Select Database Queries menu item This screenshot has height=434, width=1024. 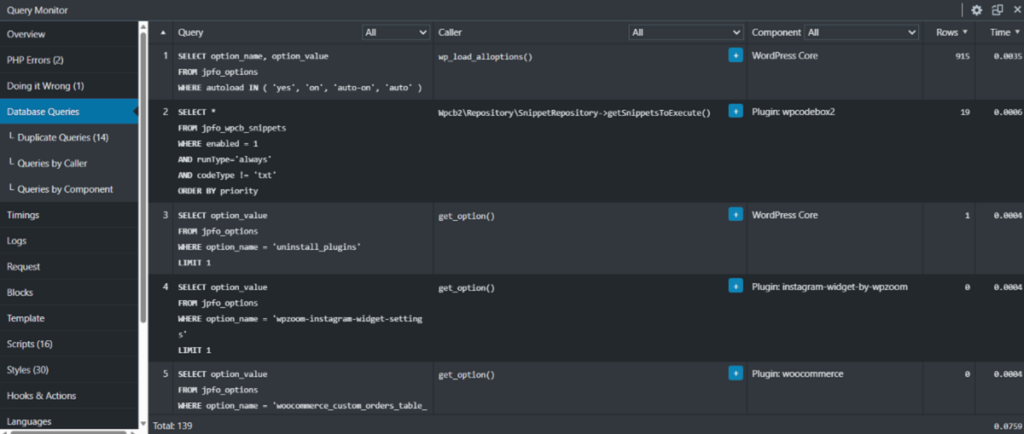[69, 112]
